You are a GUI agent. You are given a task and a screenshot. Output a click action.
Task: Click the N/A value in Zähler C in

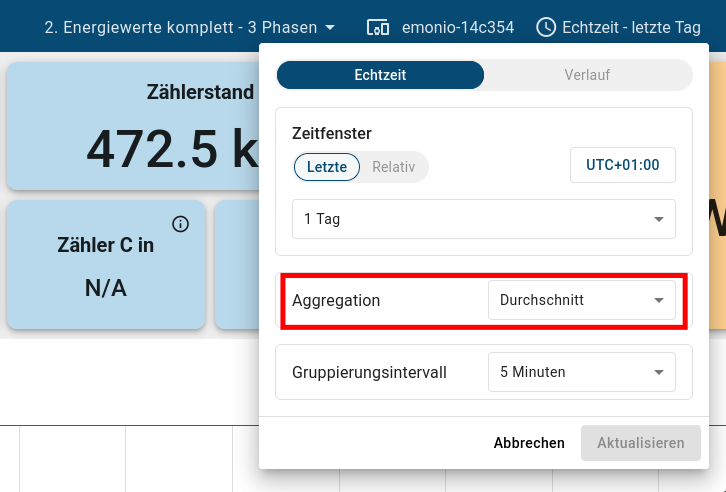(105, 289)
